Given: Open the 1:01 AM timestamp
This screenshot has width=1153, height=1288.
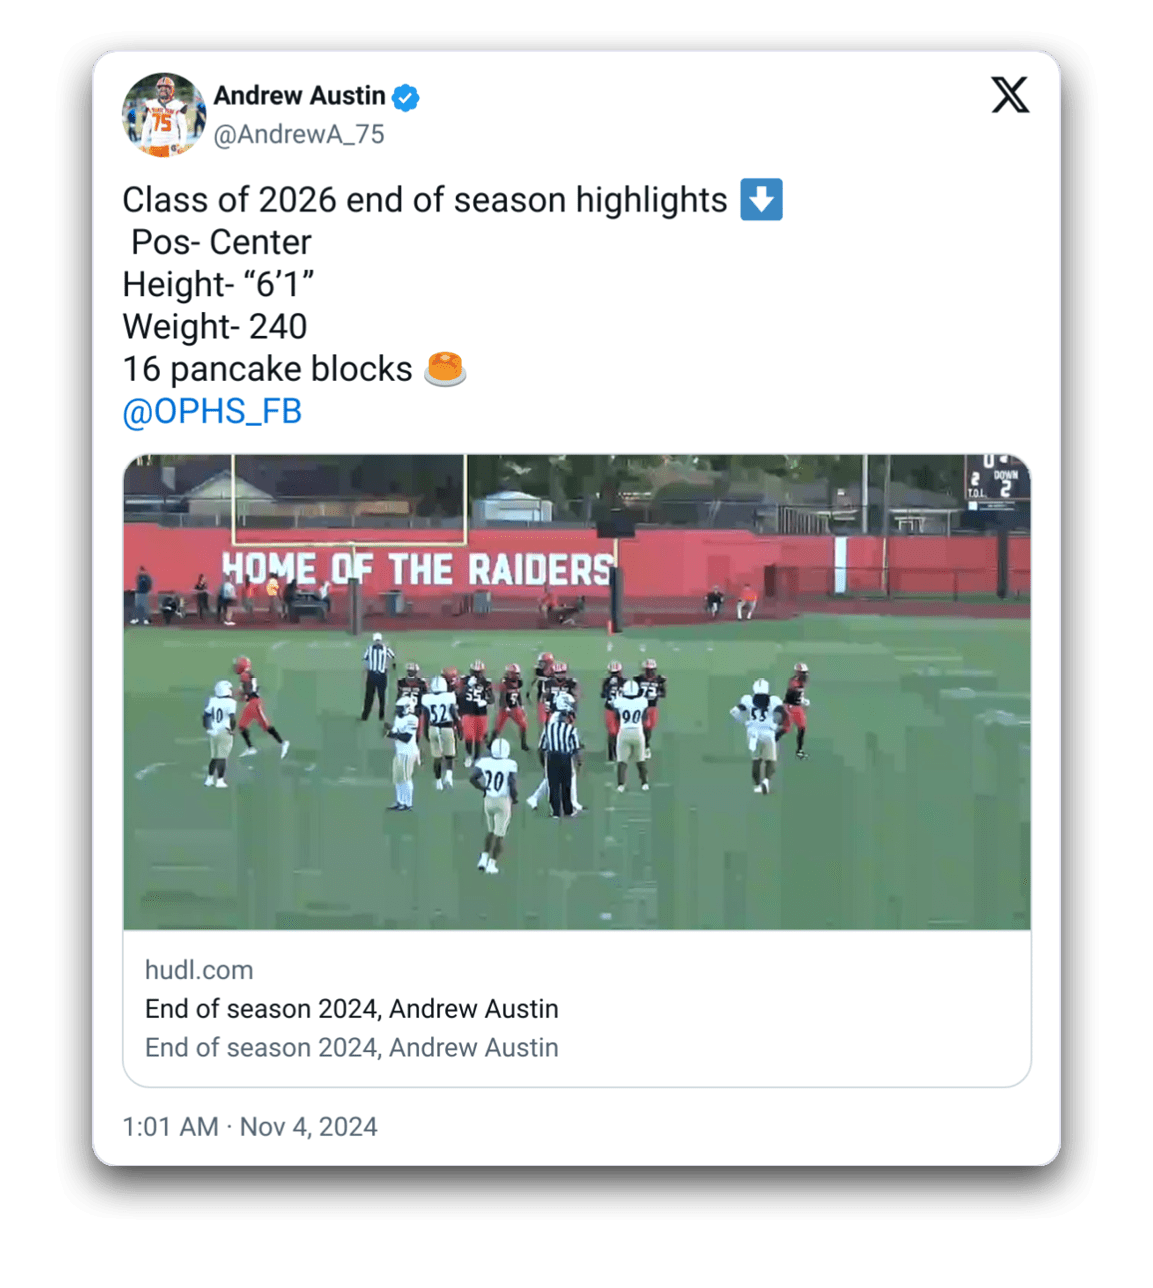Looking at the screenshot, I should click(170, 1127).
